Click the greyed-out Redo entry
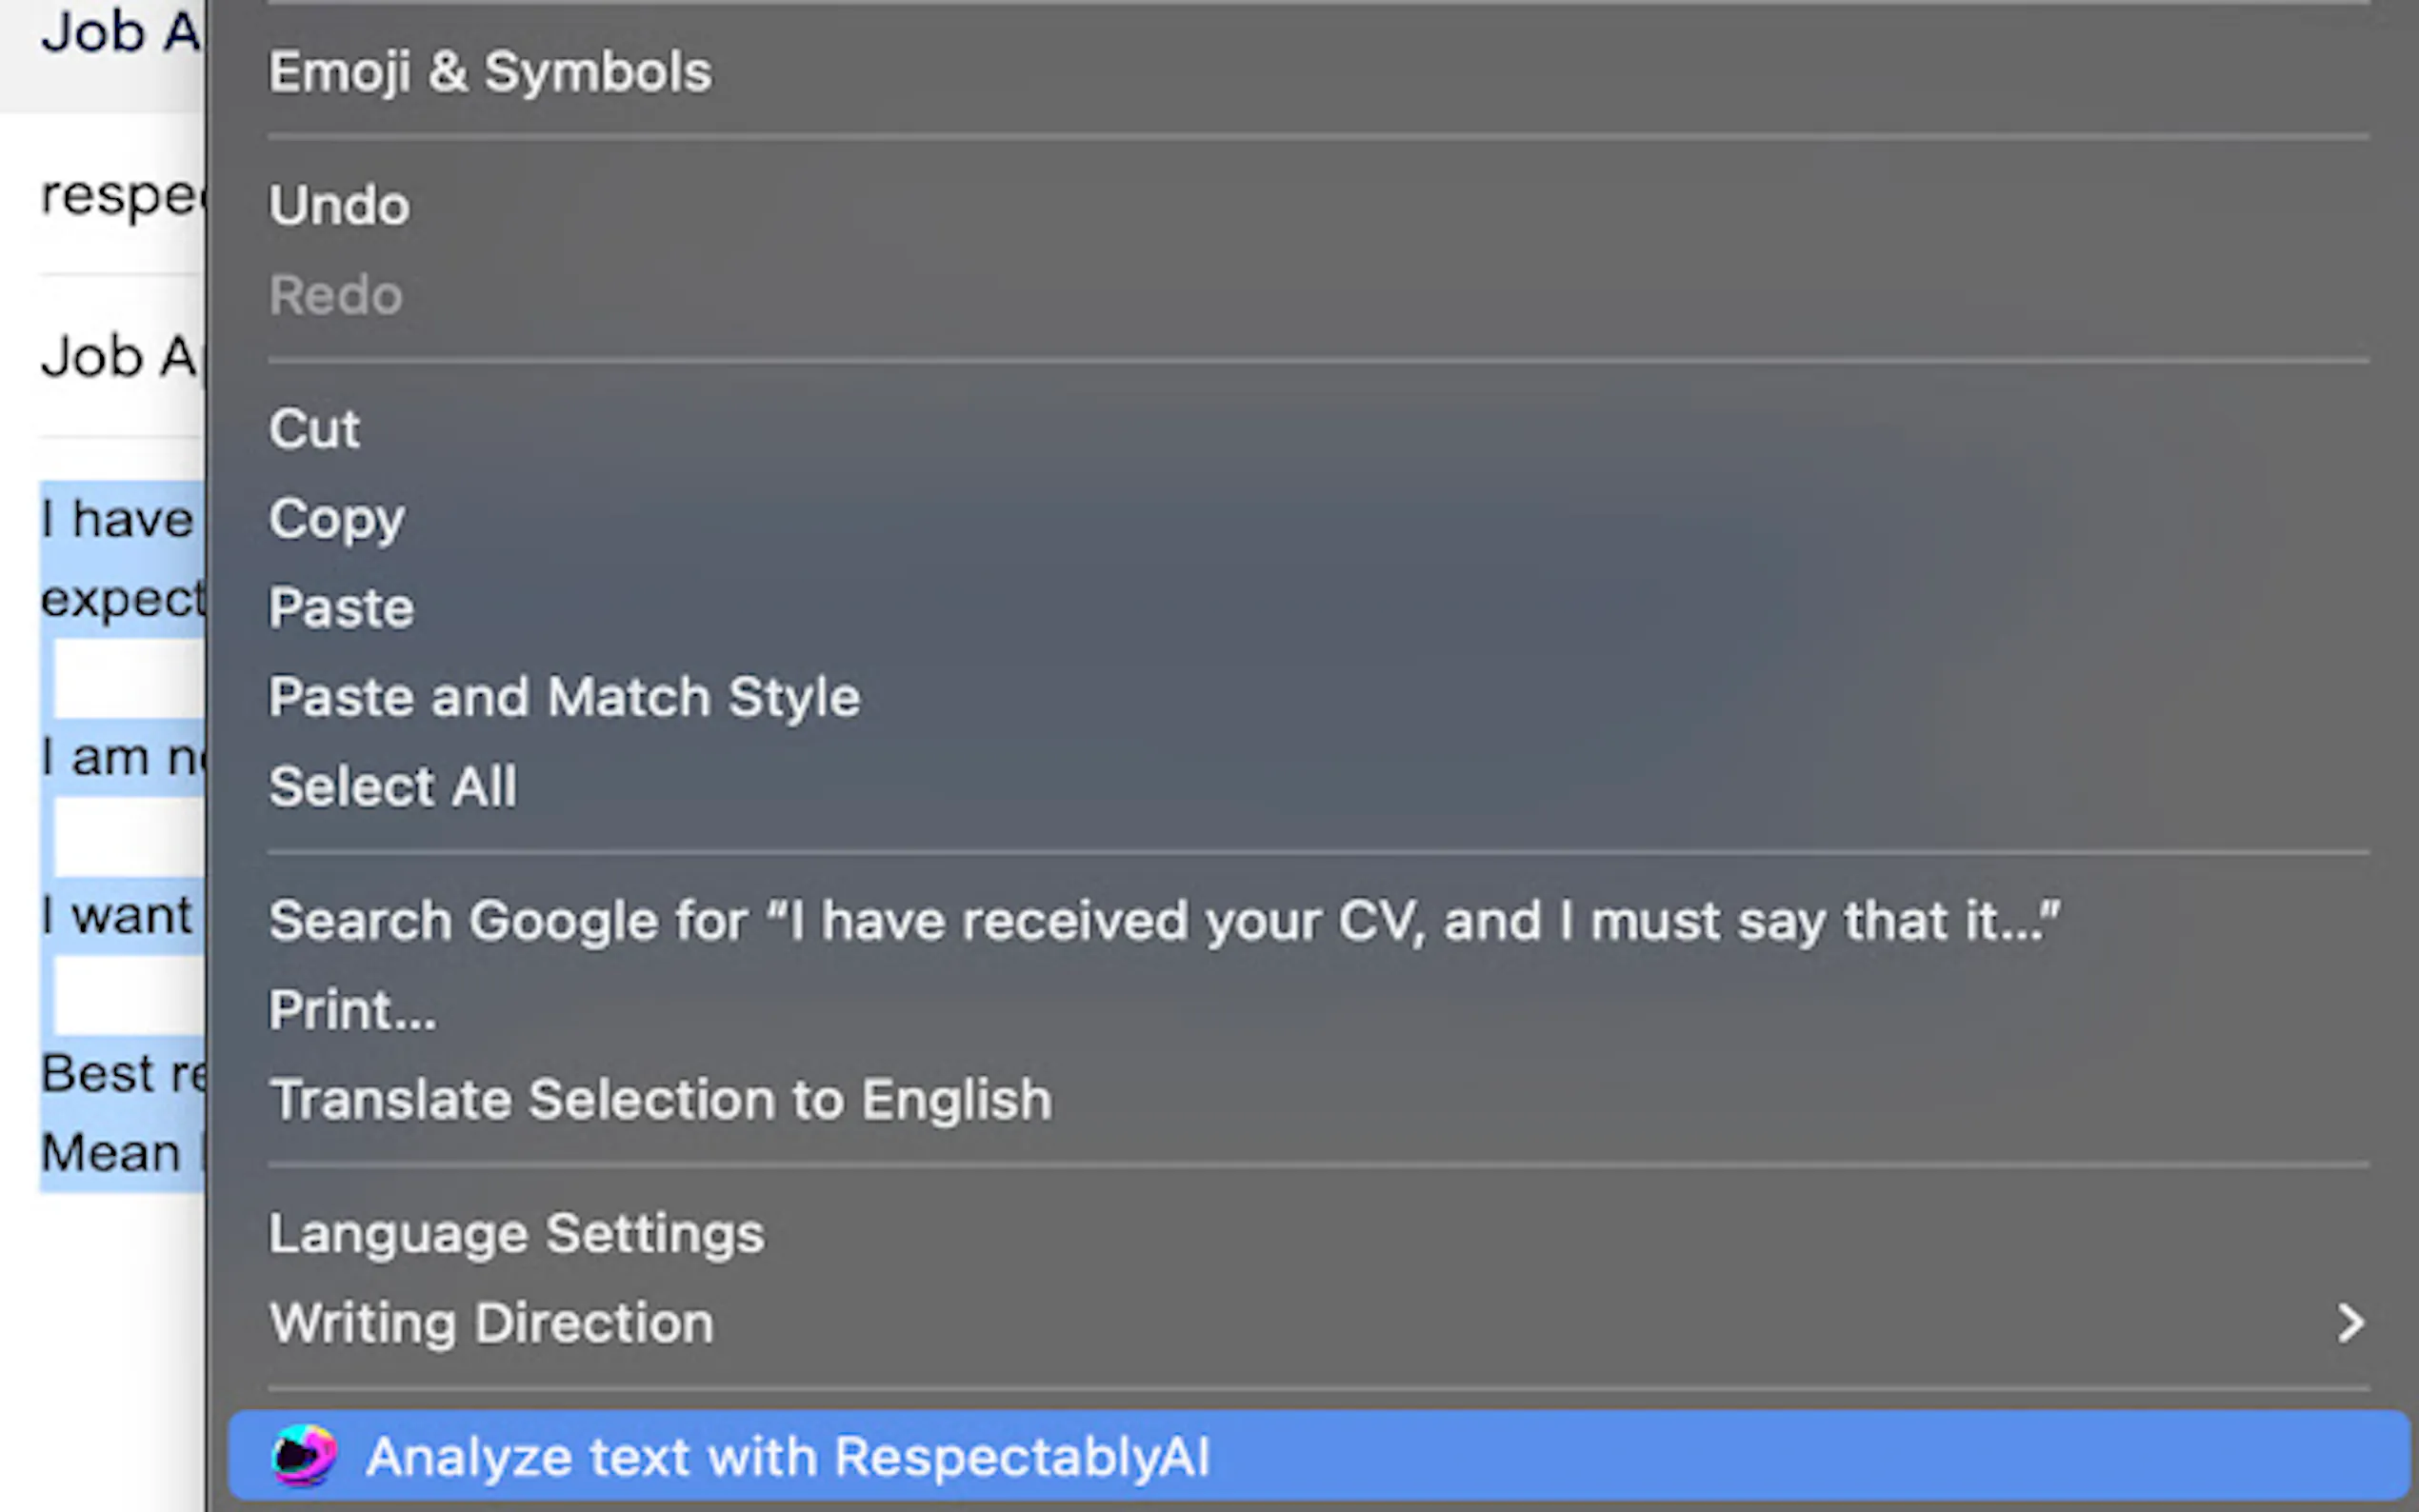 [x=336, y=295]
